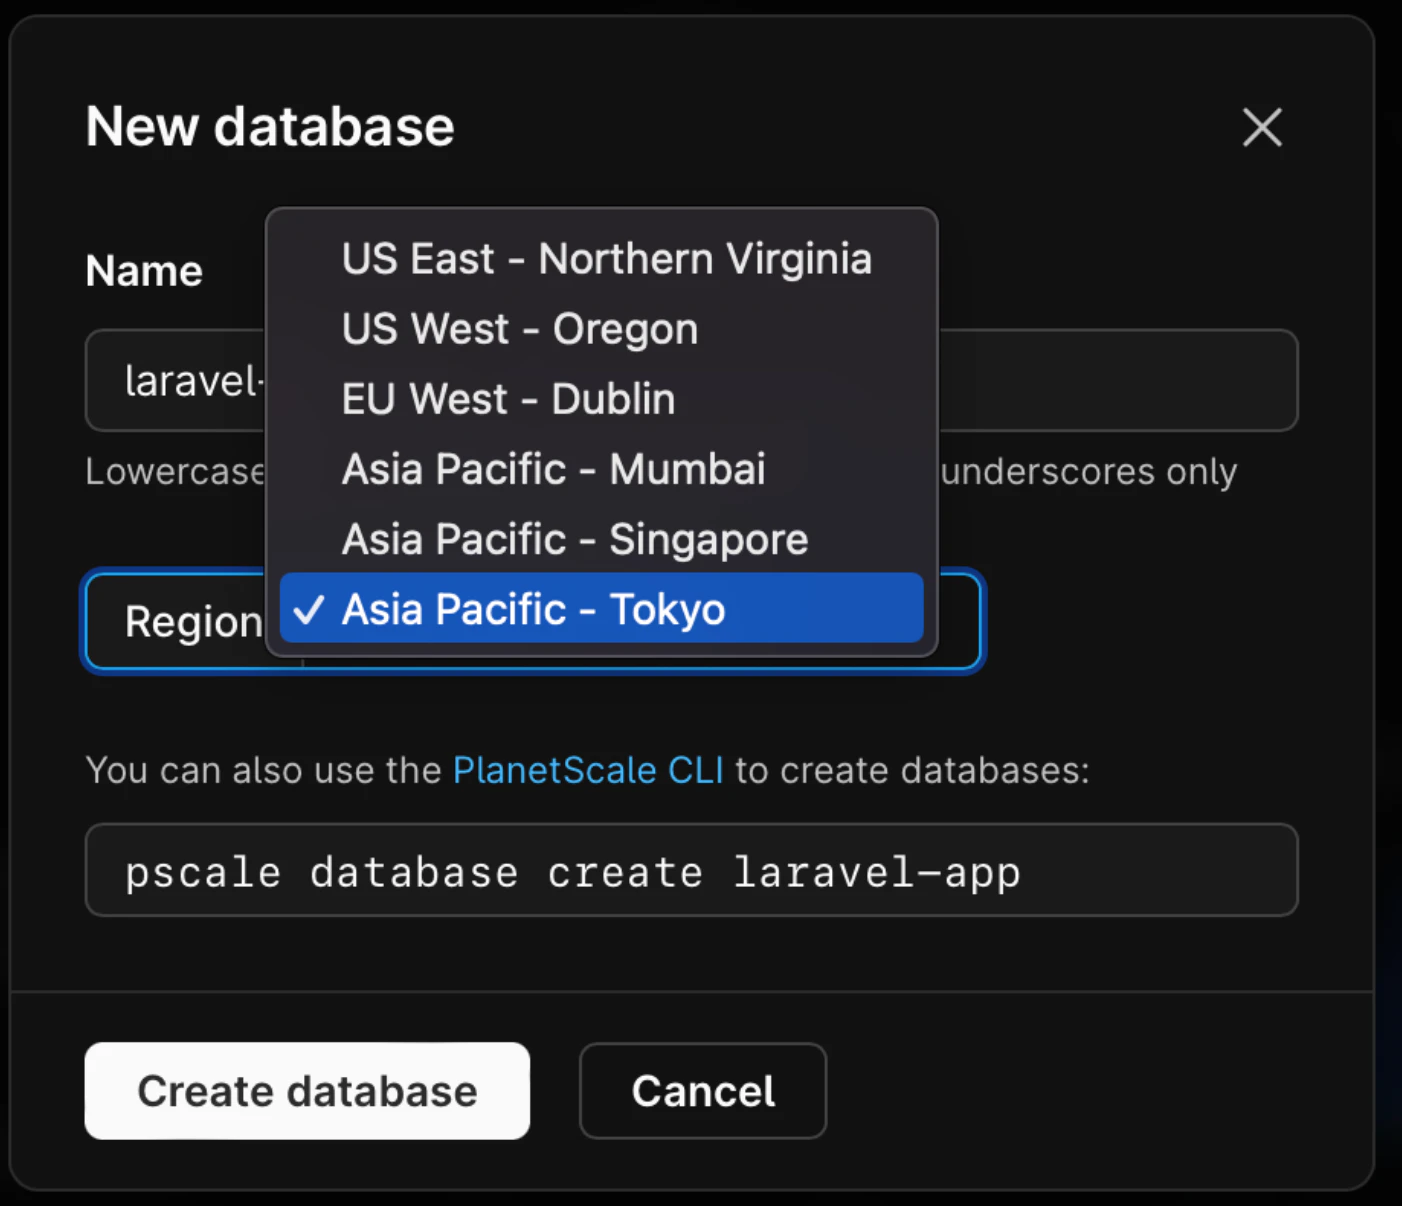Select Asia Pacific - Mumbai option
This screenshot has width=1402, height=1206.
(601, 469)
